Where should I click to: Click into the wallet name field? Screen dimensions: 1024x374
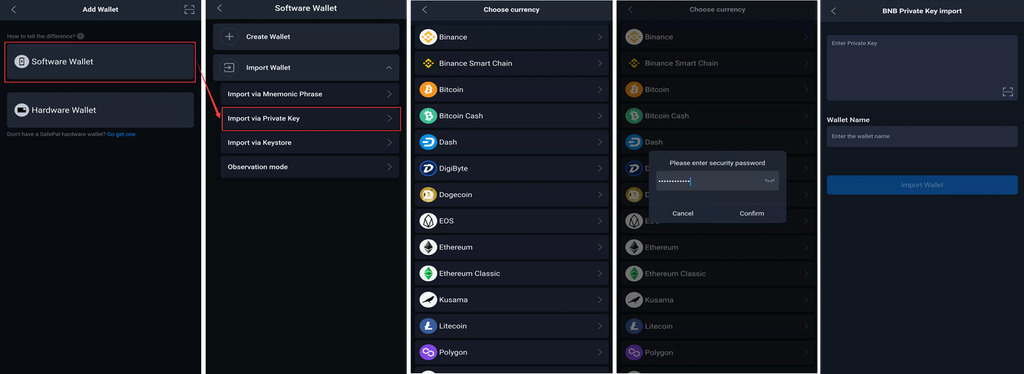click(922, 136)
